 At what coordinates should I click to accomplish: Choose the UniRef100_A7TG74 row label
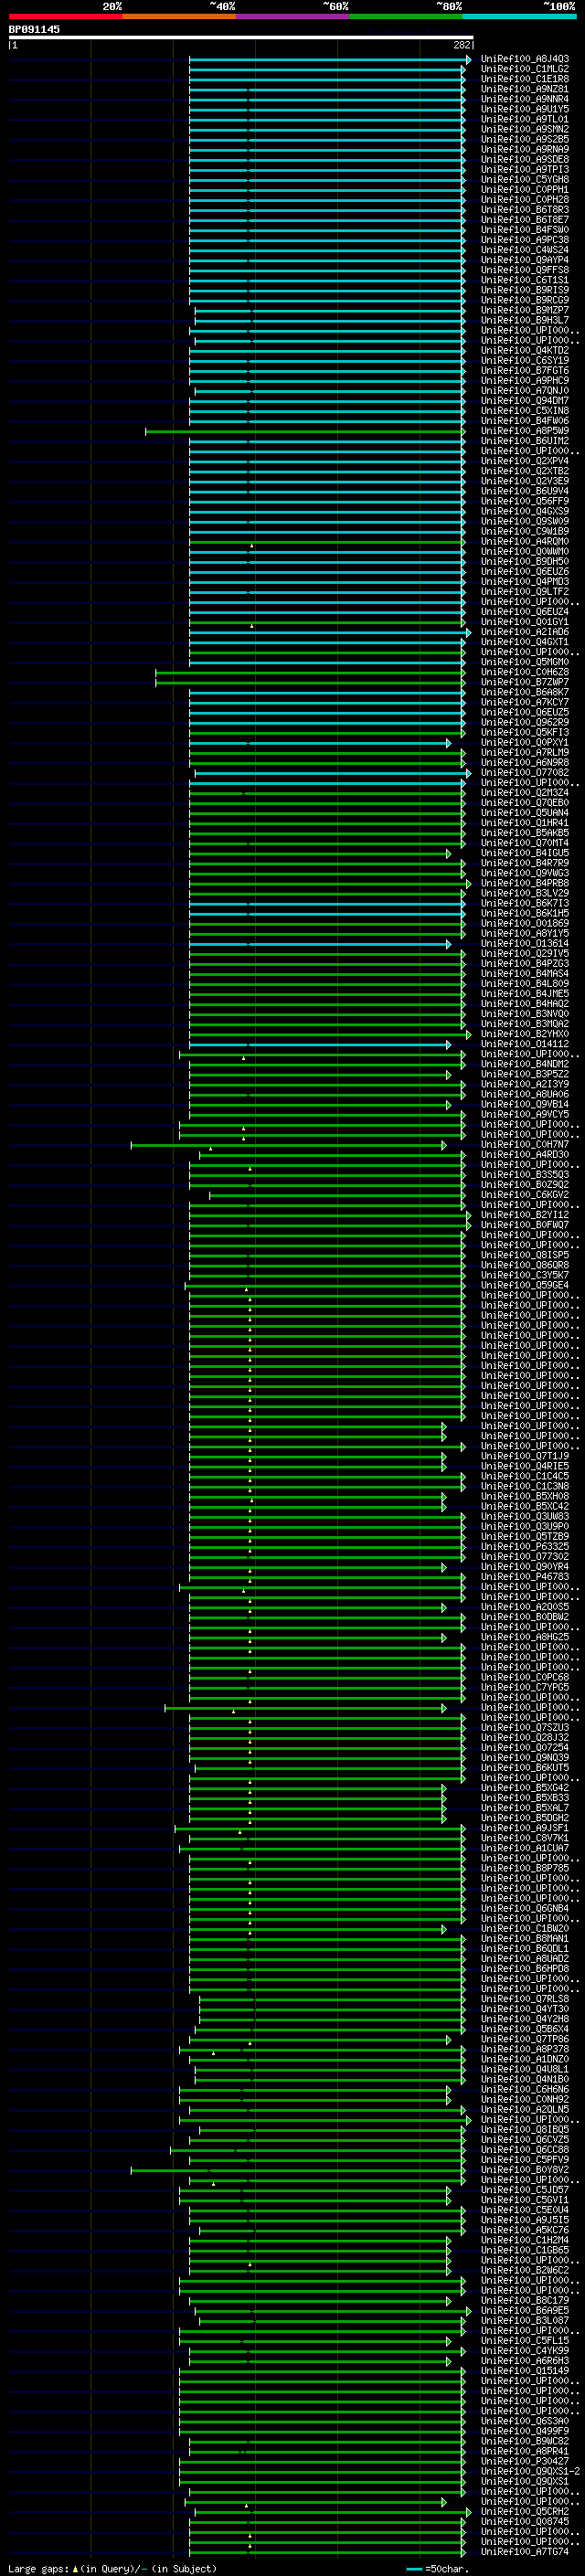click(x=525, y=2551)
